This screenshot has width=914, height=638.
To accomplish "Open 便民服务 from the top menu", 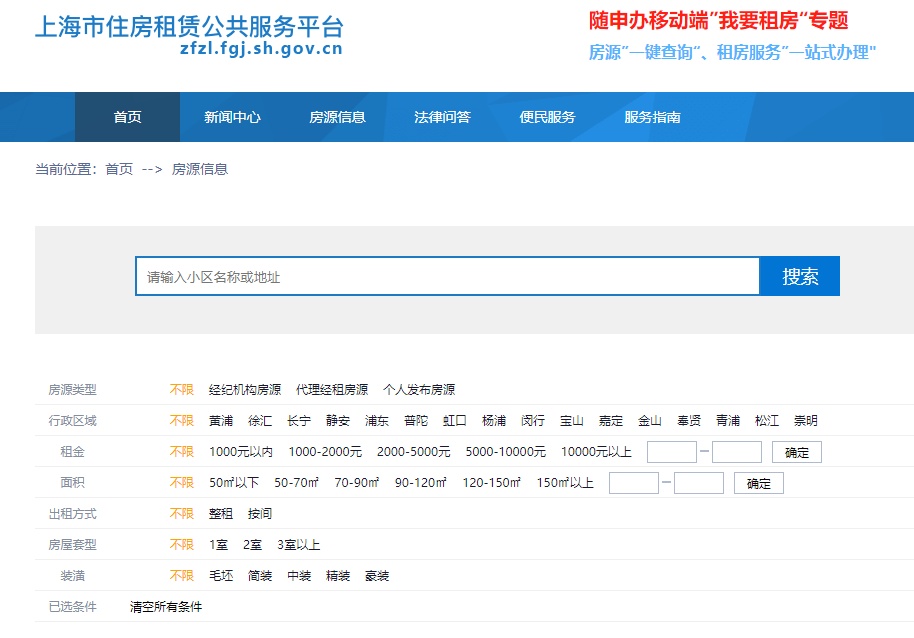I will click(547, 117).
